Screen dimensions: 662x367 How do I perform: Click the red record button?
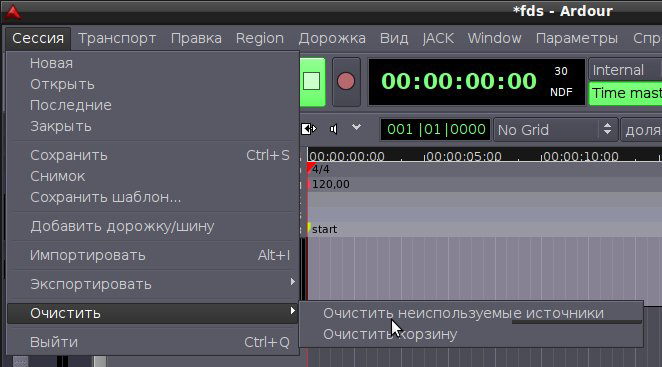tap(346, 82)
